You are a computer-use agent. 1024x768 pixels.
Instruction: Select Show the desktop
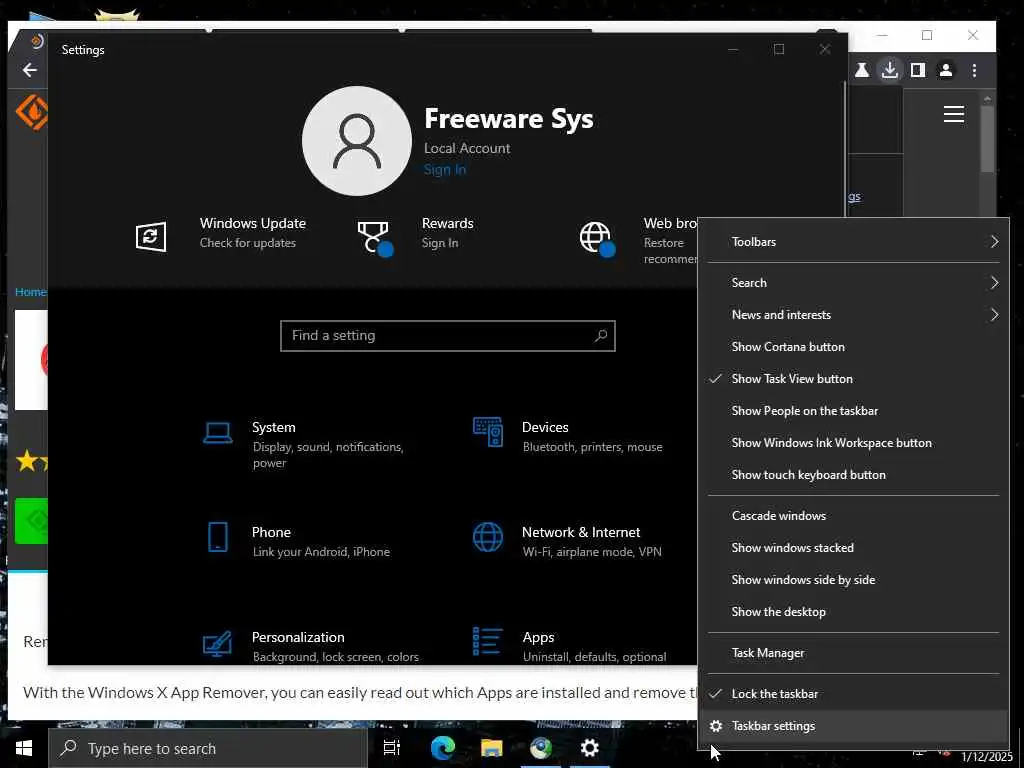[x=854, y=612]
